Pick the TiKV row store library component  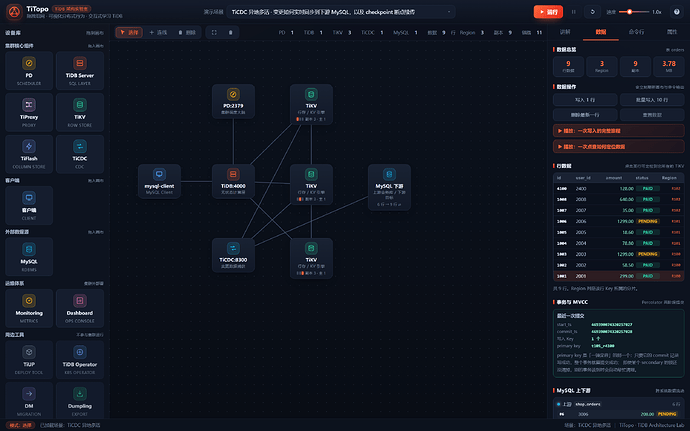pos(80,112)
